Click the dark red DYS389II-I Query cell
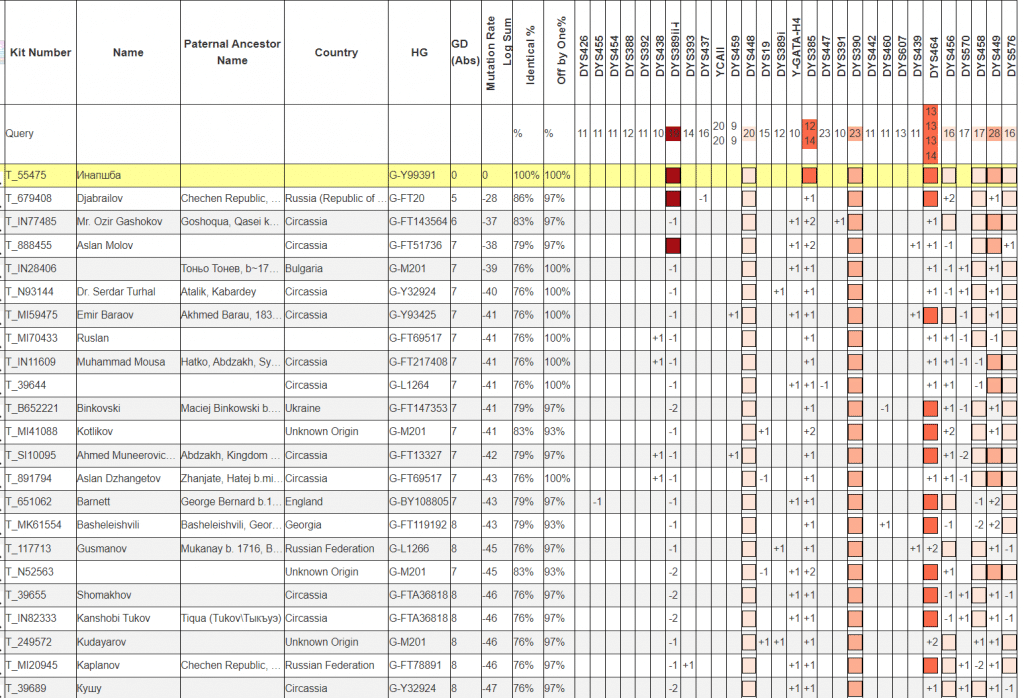The image size is (1024, 698). coord(674,133)
